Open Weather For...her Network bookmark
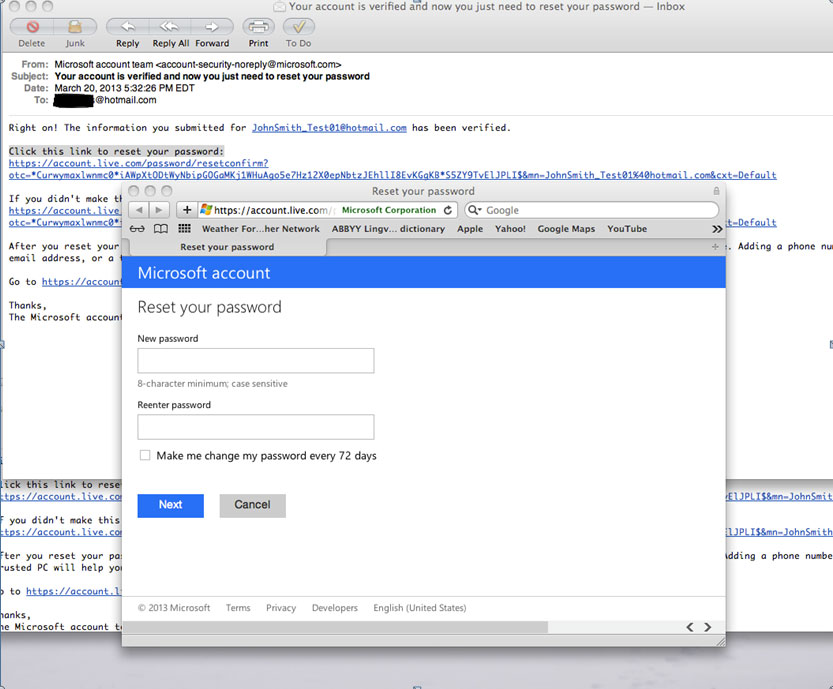833x689 pixels. (x=261, y=229)
